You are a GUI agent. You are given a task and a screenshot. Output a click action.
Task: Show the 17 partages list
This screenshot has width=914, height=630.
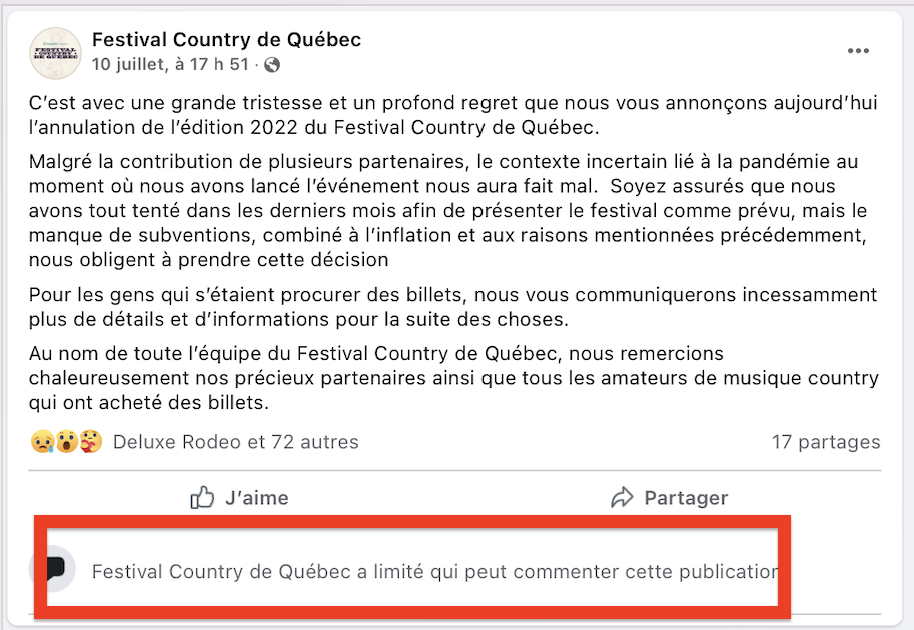coord(826,442)
